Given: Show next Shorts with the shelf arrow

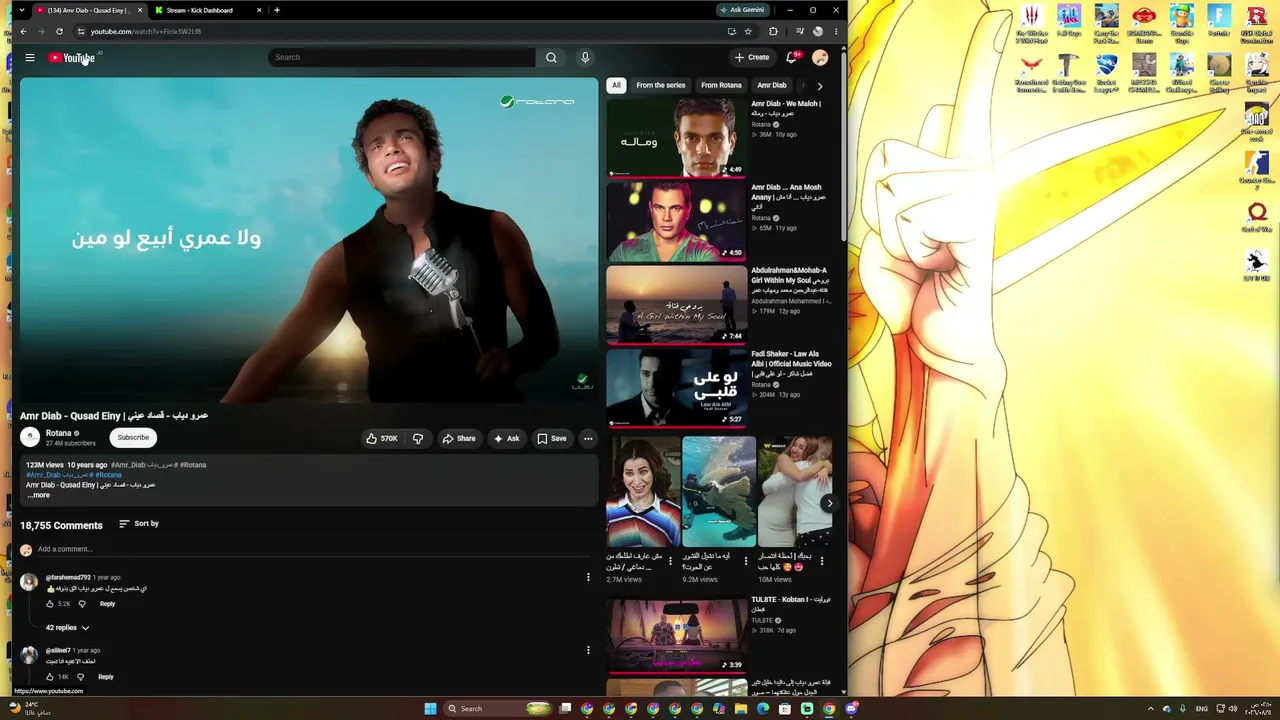Looking at the screenshot, I should [828, 503].
